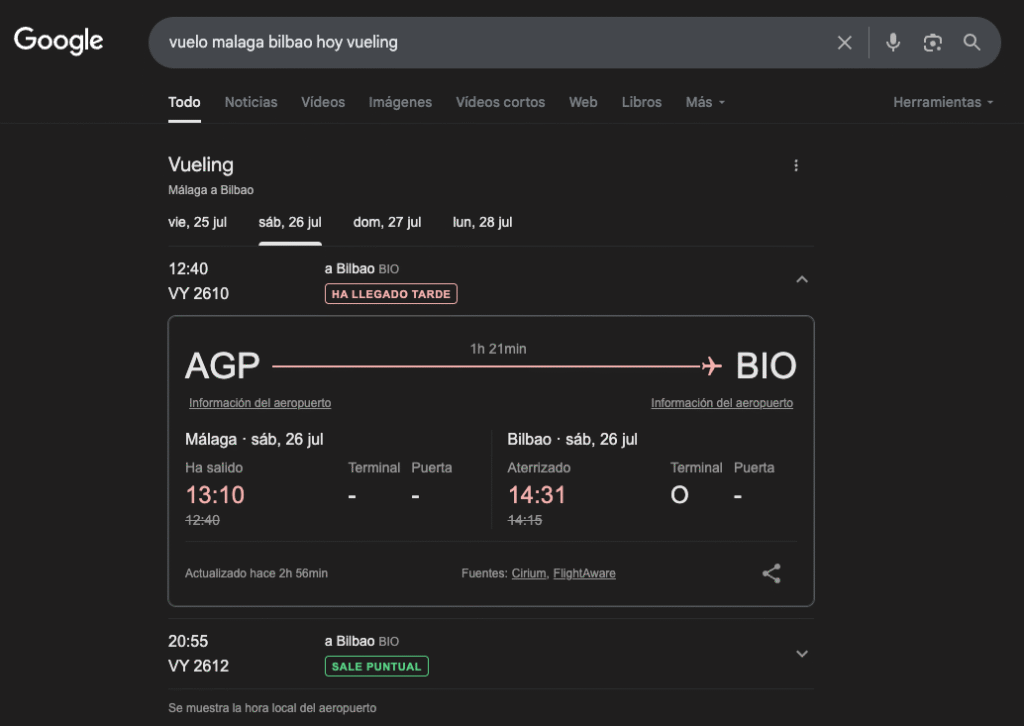Click the Google logo
This screenshot has width=1024, height=726.
58,40
